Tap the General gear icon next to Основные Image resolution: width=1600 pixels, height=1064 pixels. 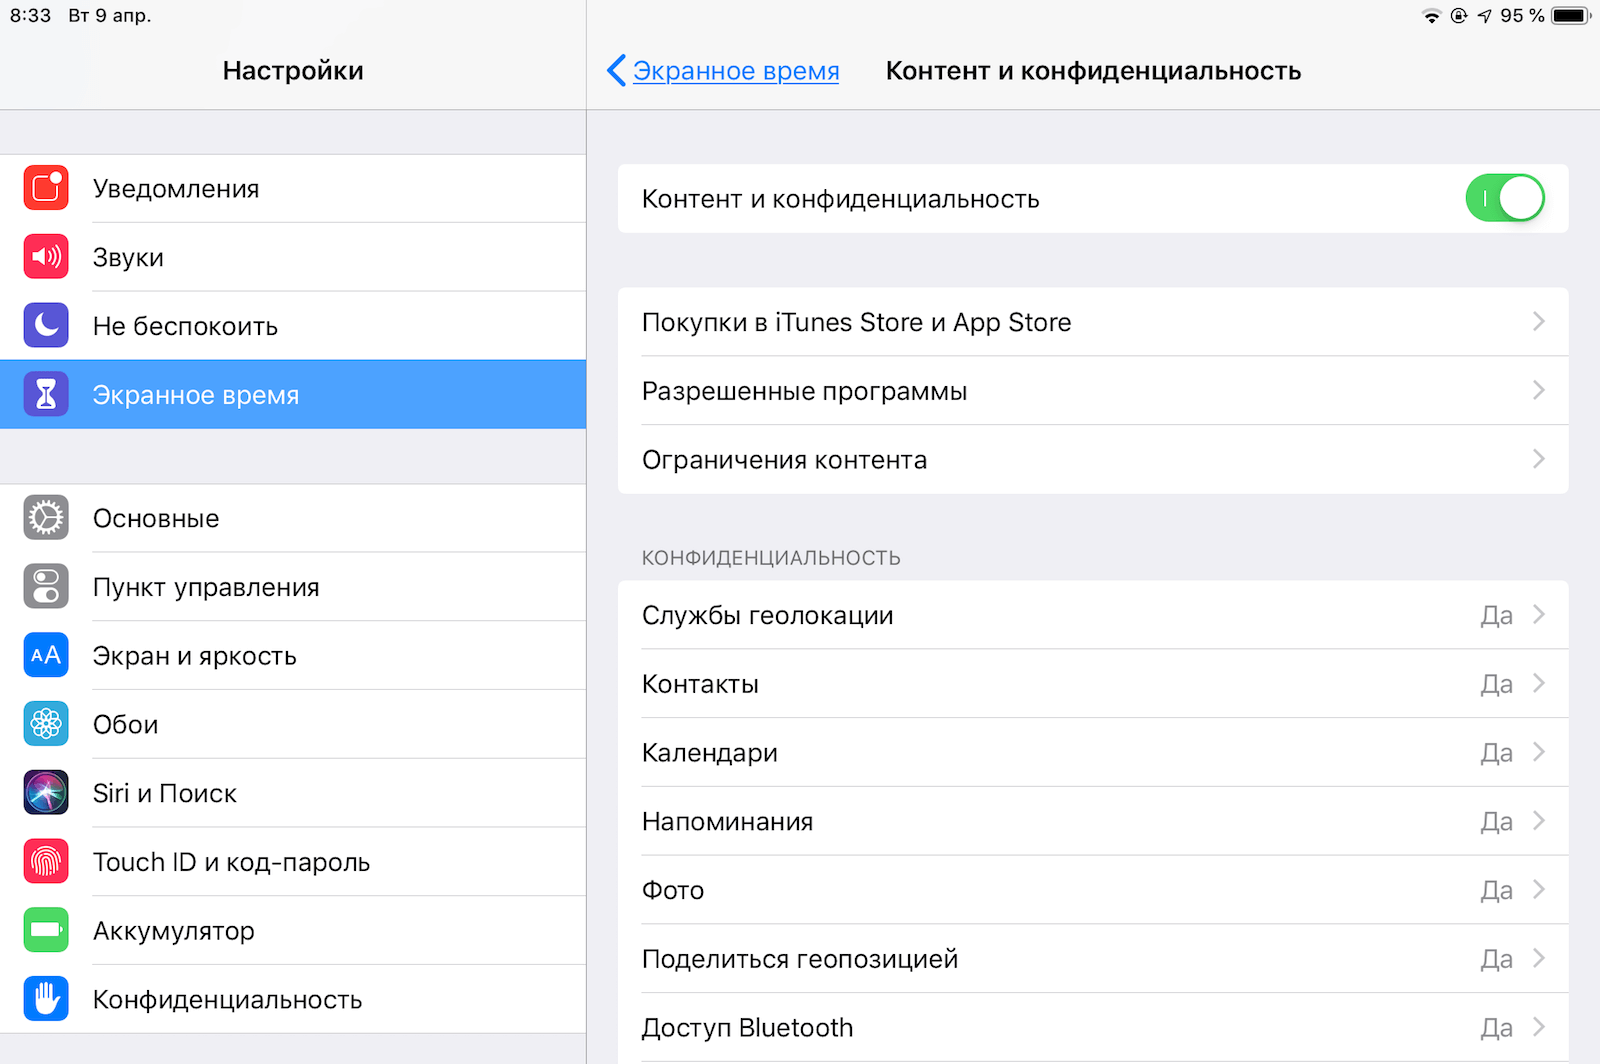[46, 518]
